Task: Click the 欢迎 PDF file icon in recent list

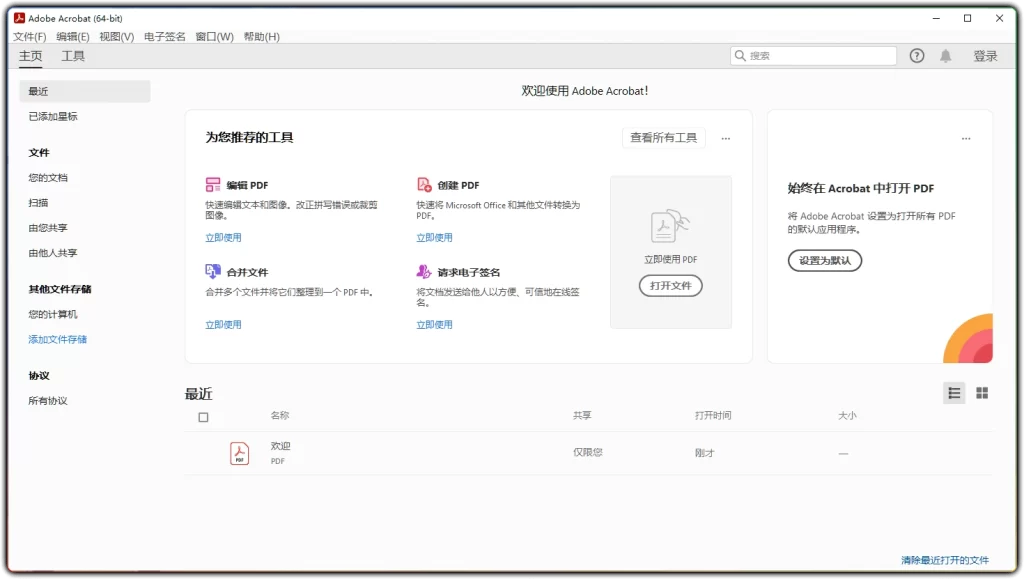Action: tap(239, 452)
